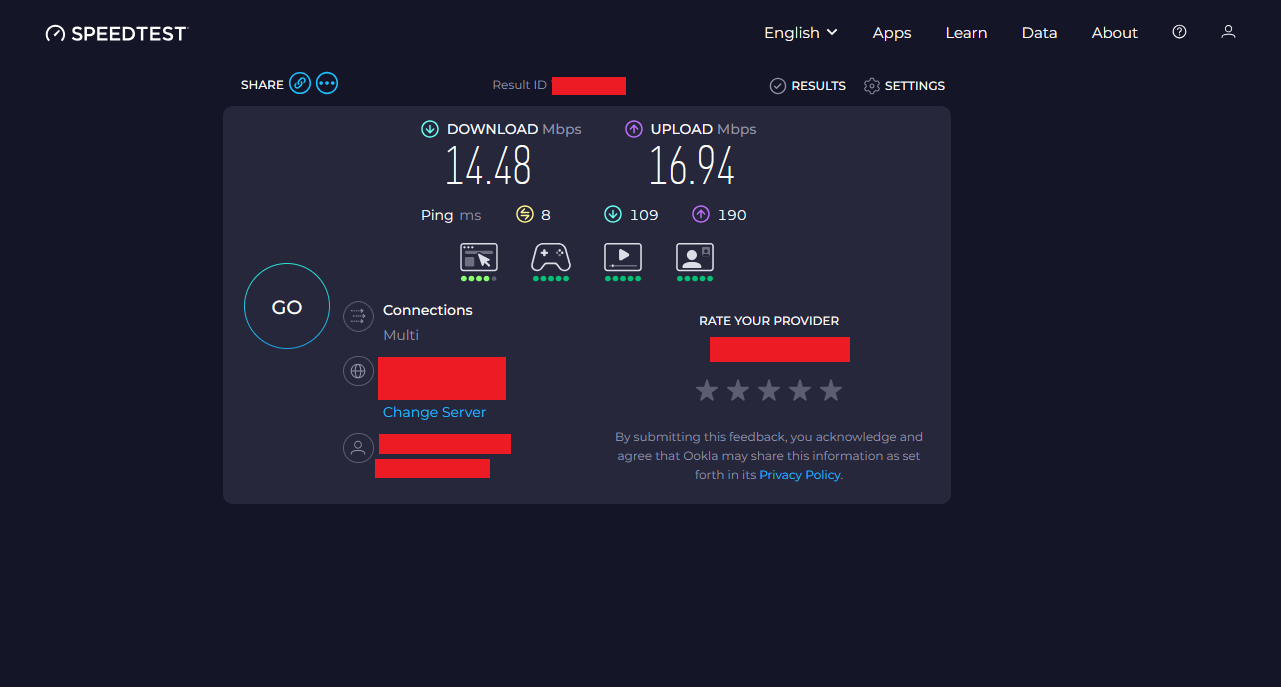Click the upload arrow icon
The height and width of the screenshot is (687, 1281).
coord(634,129)
